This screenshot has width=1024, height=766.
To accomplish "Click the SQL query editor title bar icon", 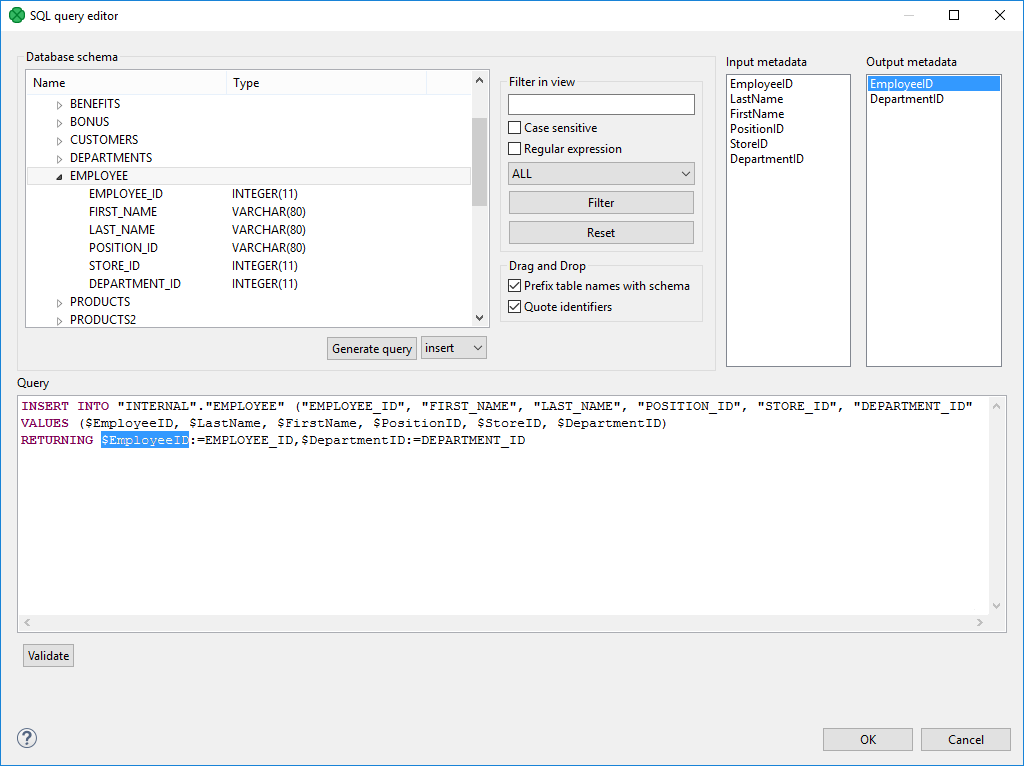I will click(x=15, y=15).
